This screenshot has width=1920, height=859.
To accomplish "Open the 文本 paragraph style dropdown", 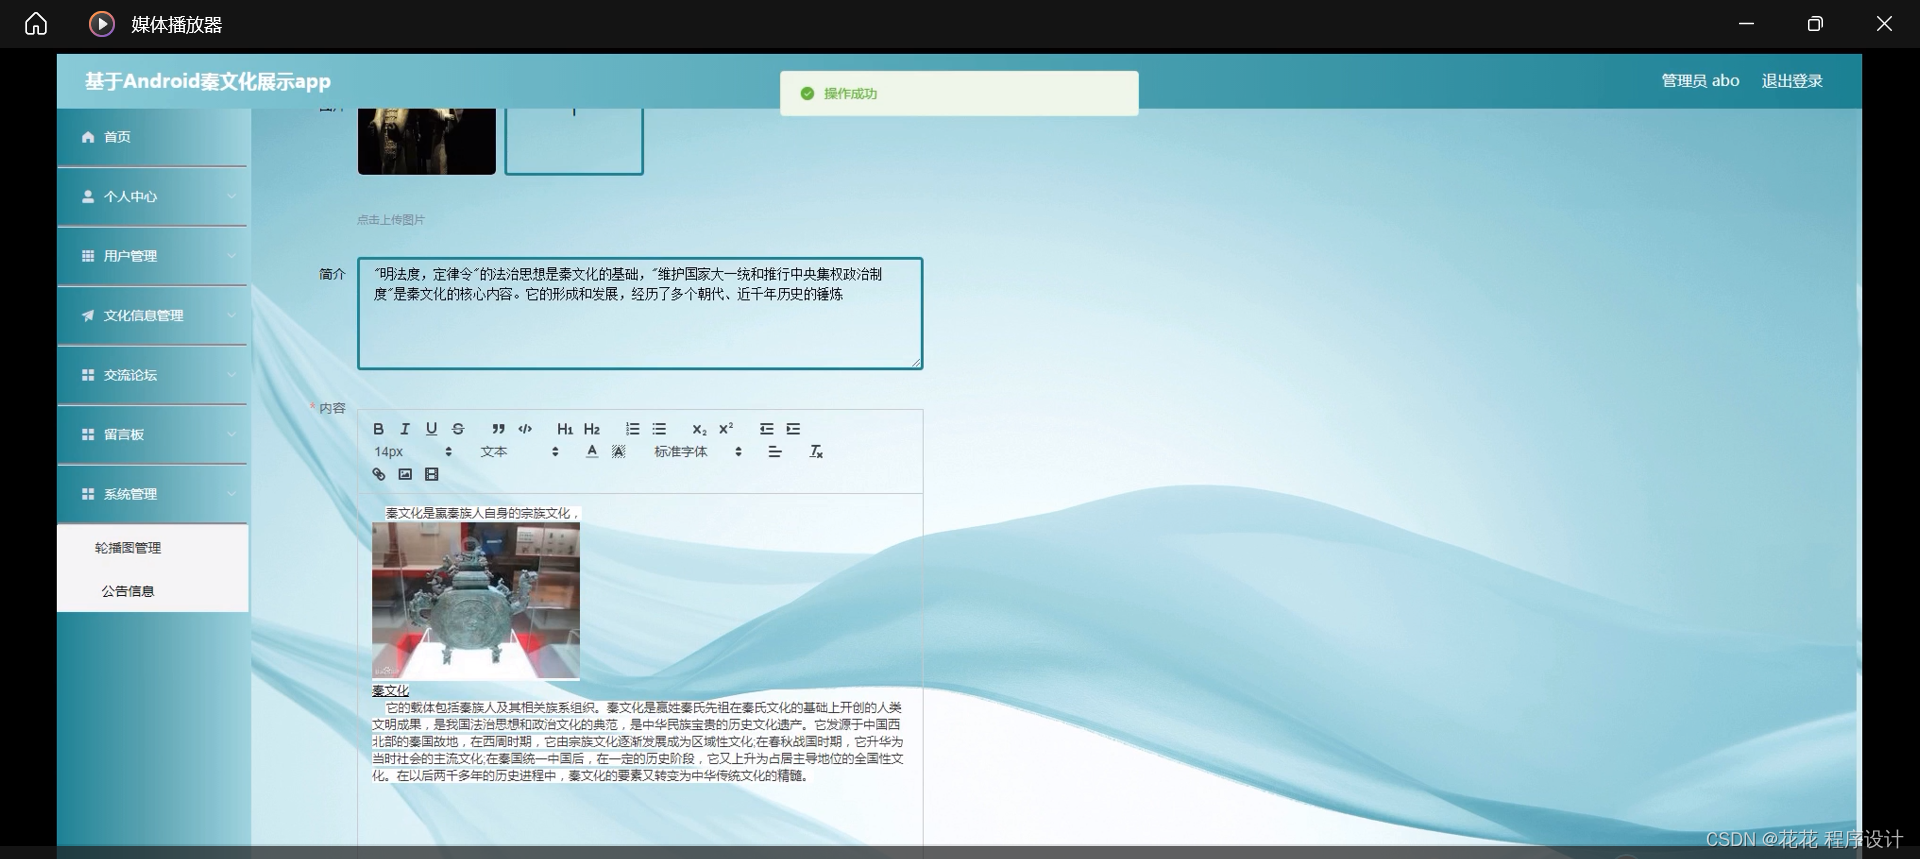I will point(519,452).
